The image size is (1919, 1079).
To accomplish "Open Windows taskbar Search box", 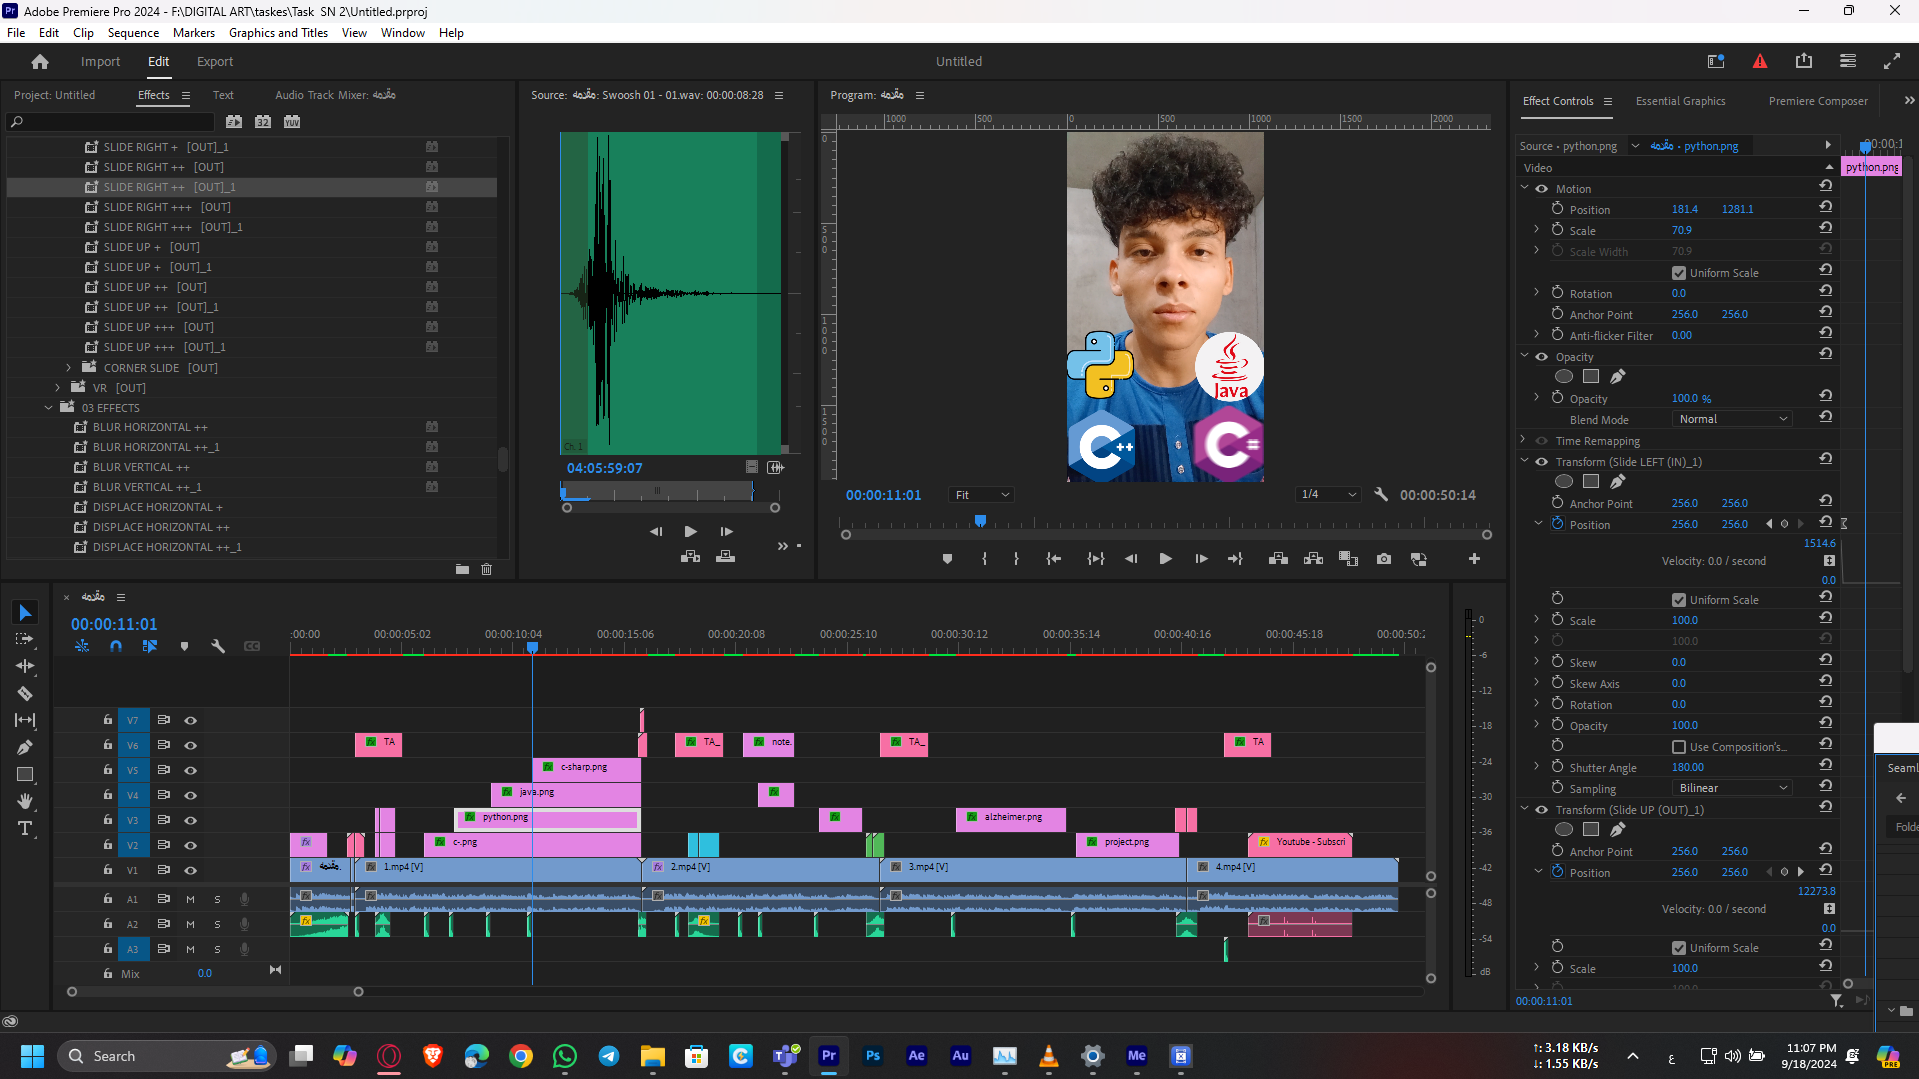I will tap(166, 1056).
